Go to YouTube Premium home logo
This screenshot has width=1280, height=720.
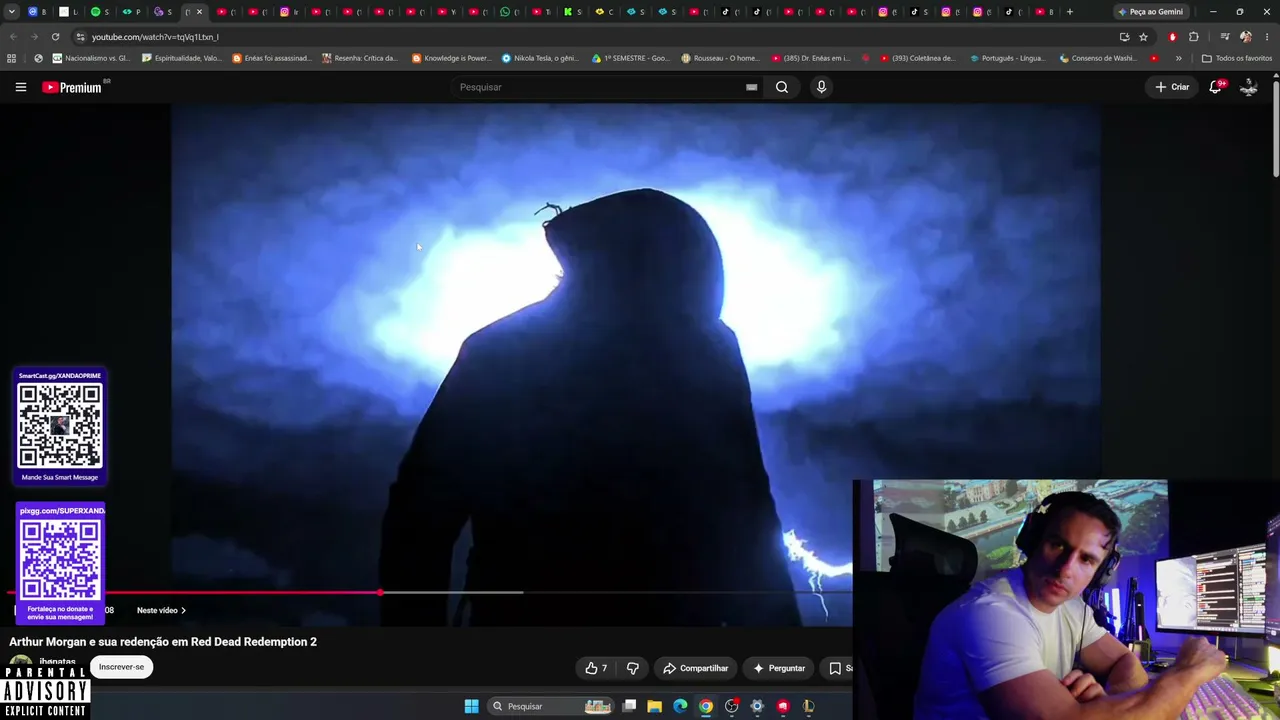point(72,87)
